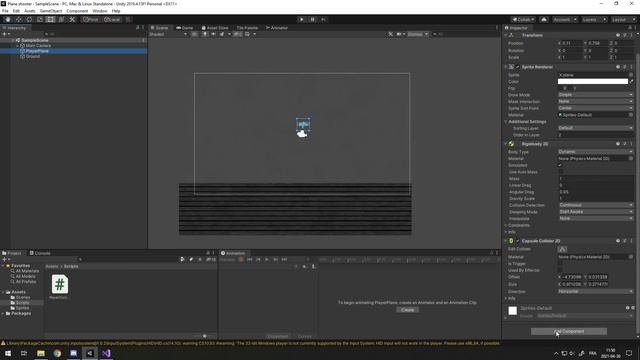Open the Component menu
Viewport: 640px width, 360px height.
[77, 11]
